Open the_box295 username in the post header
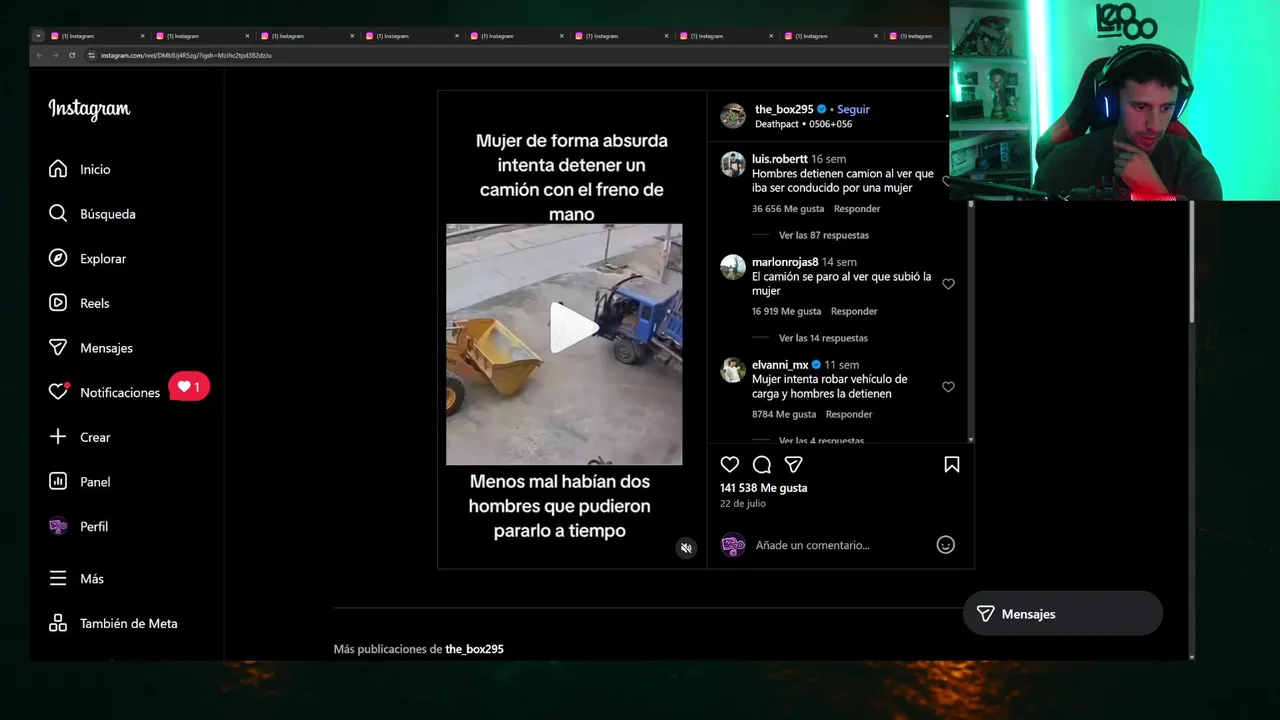 point(784,109)
